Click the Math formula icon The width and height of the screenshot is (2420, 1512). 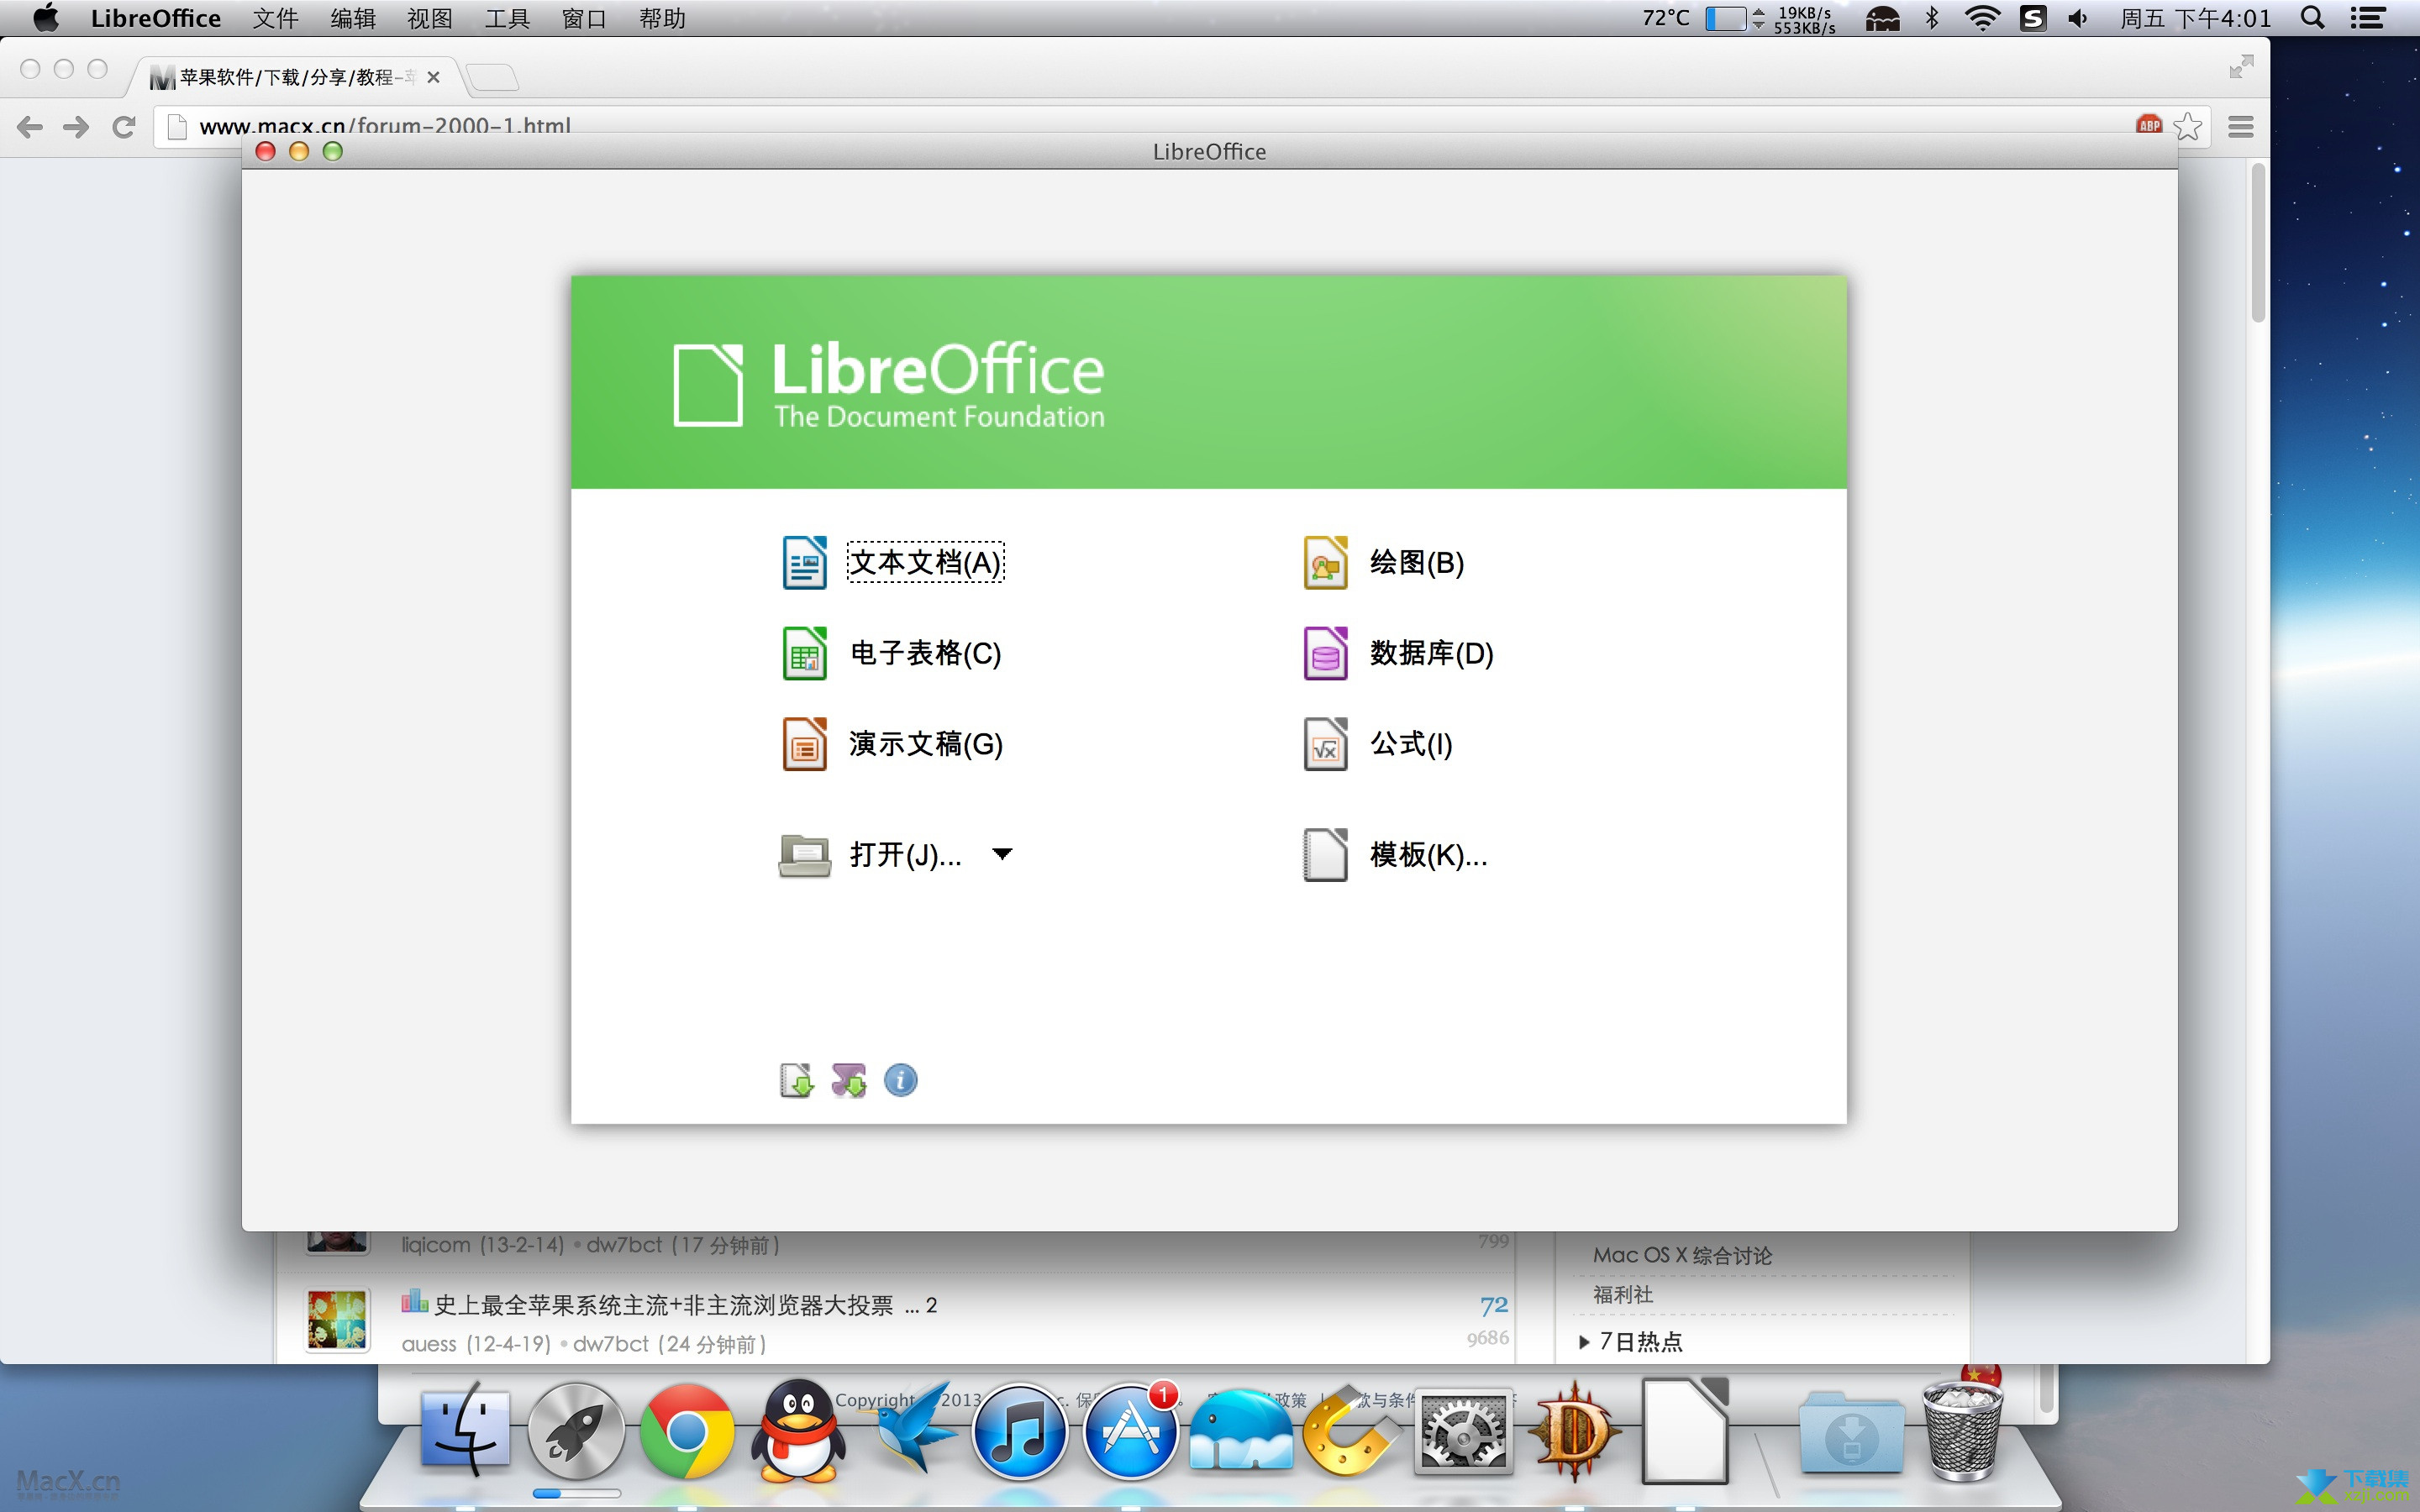[1325, 744]
